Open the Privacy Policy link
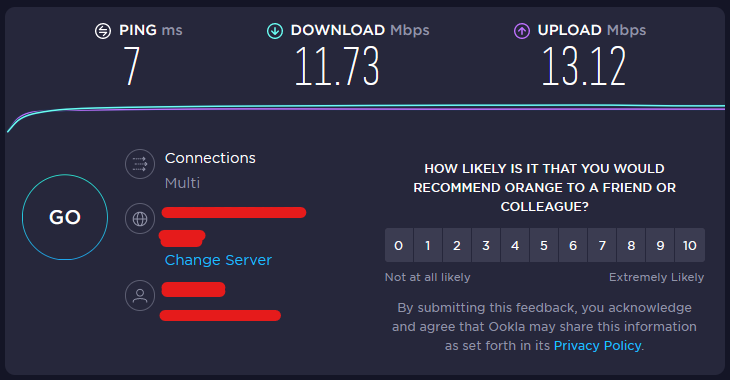This screenshot has height=380, width=730. click(x=597, y=346)
